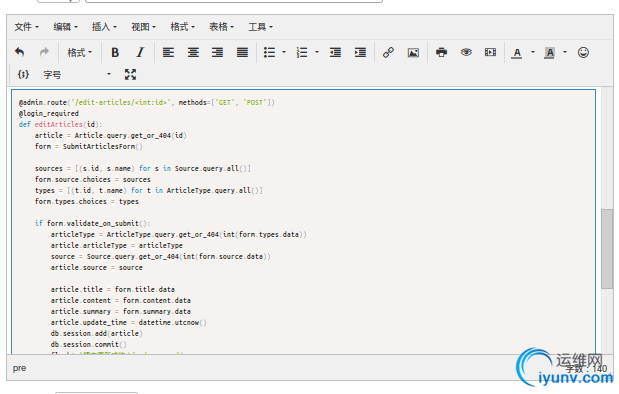This screenshot has height=394, width=619.
Task: Open background color picker arrow
Action: pos(565,52)
